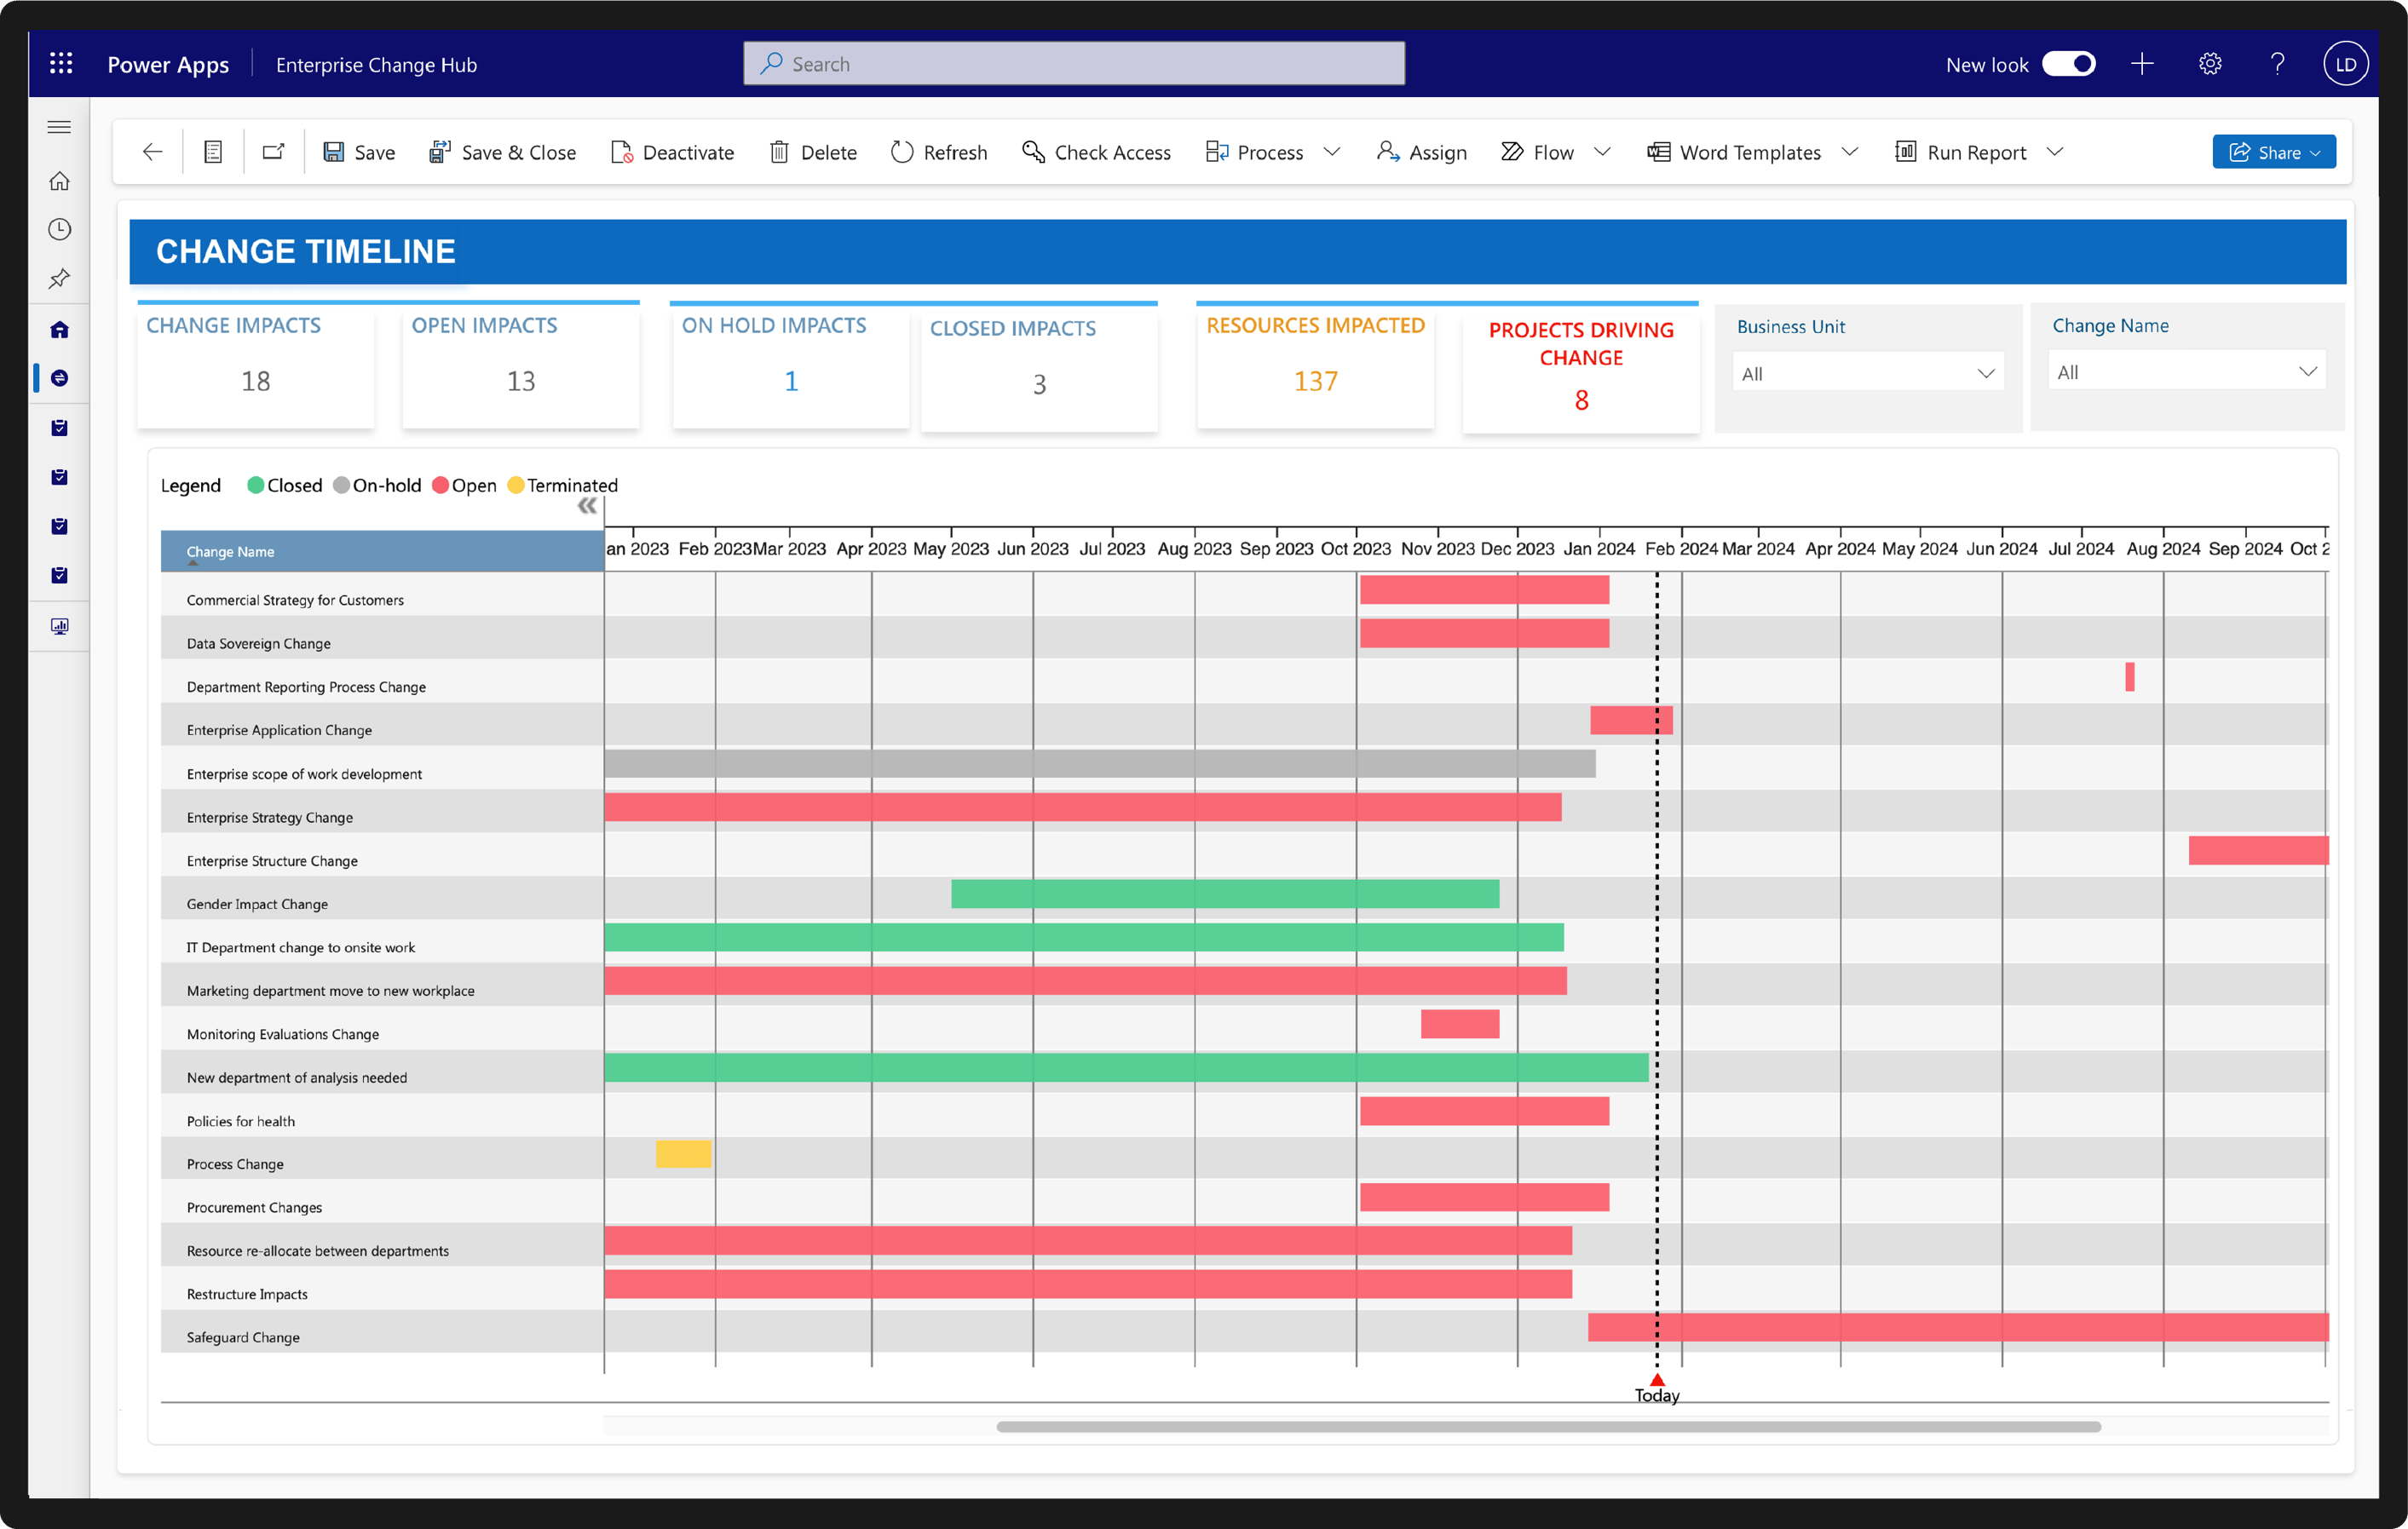Click the Share button
Image resolution: width=2408 pixels, height=1529 pixels.
[2273, 152]
